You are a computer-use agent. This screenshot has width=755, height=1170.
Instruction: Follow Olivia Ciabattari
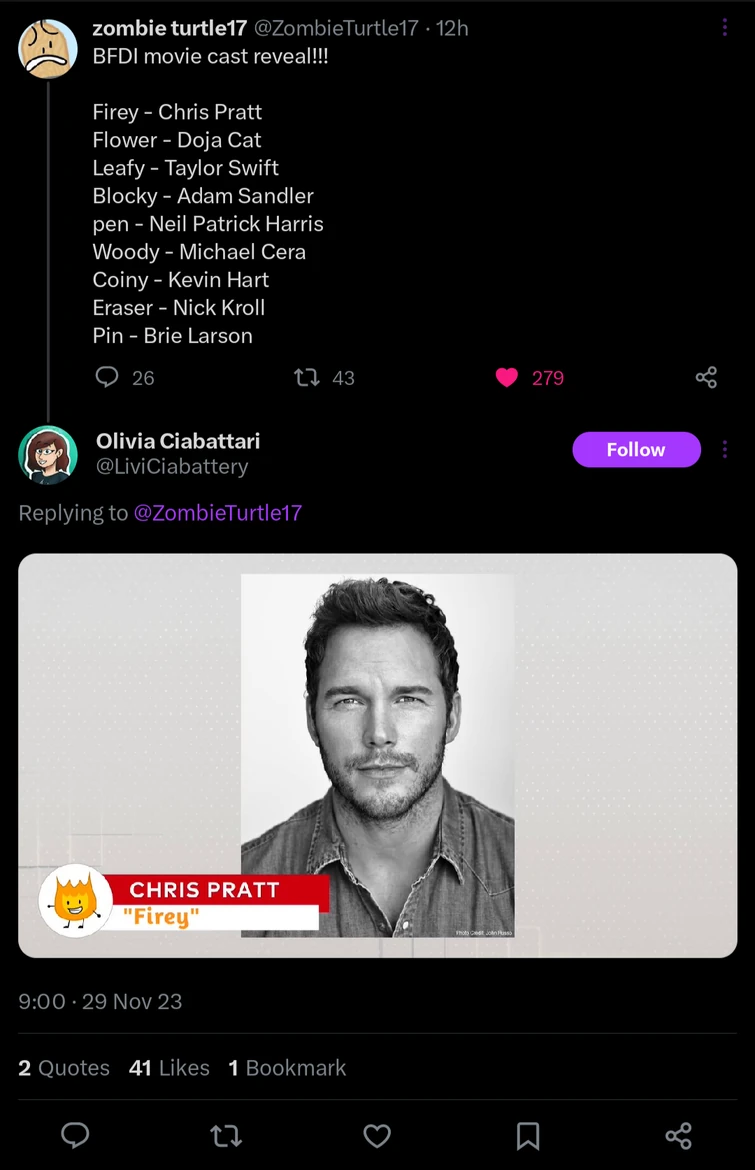tap(635, 450)
